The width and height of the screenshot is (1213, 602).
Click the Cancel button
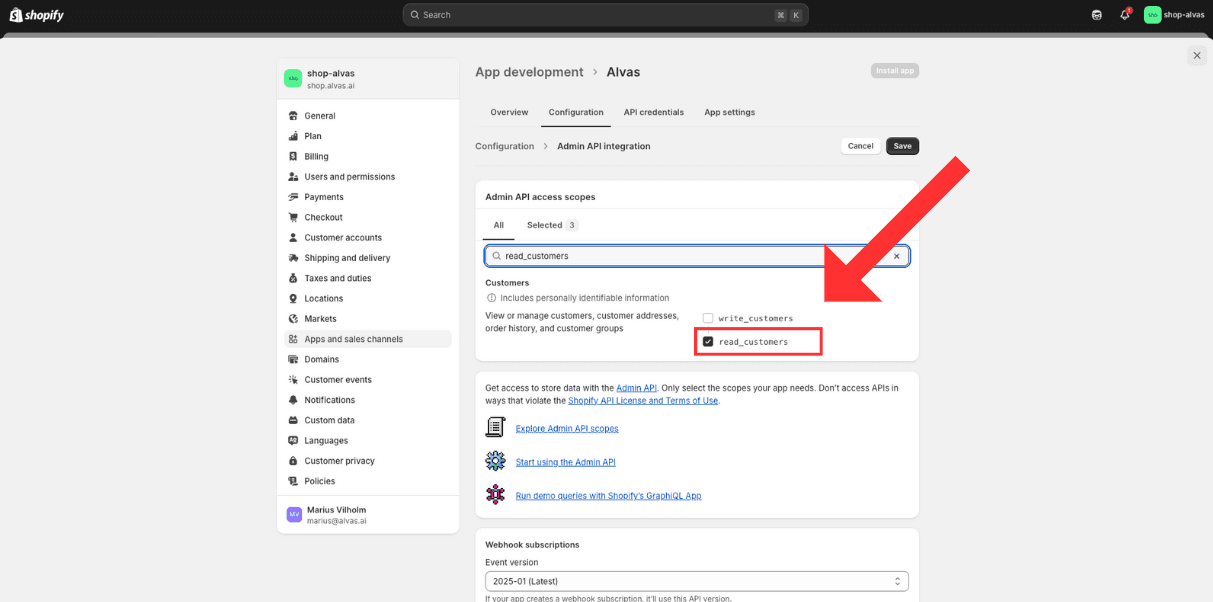[860, 146]
